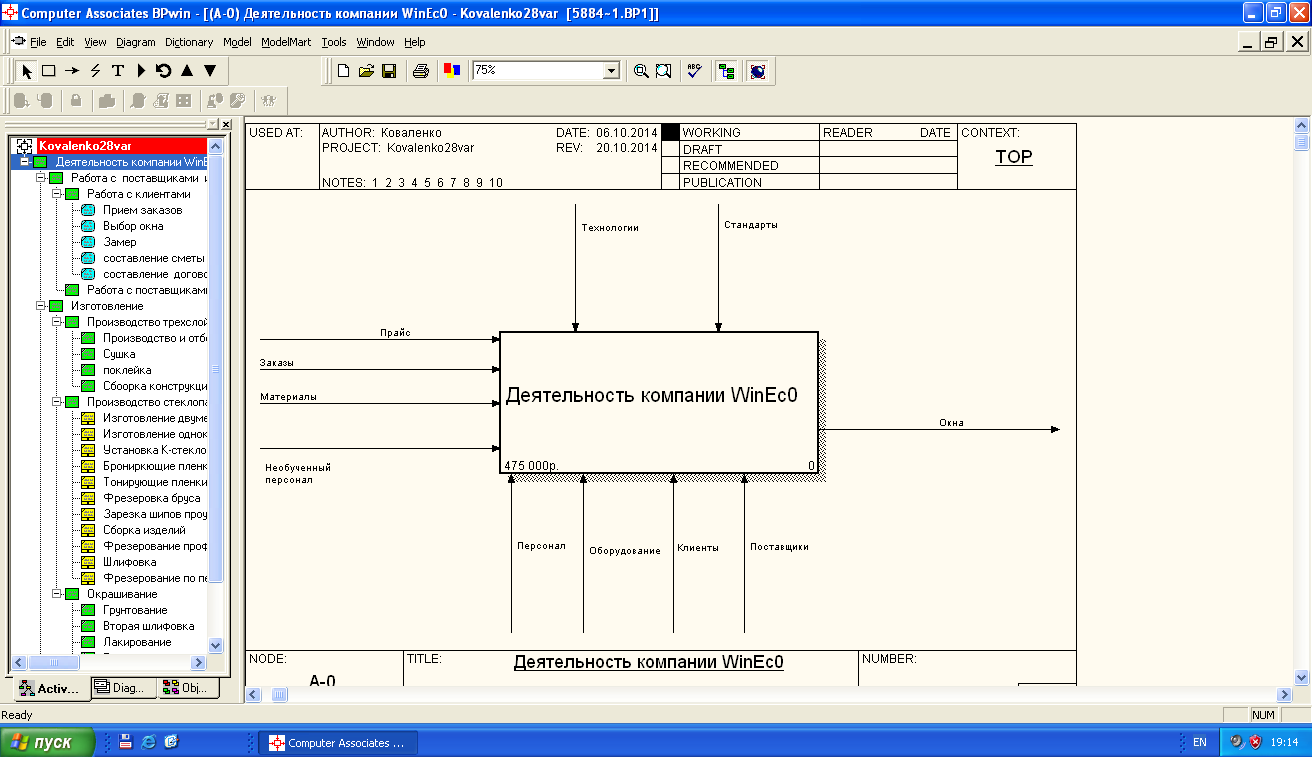The image size is (1312, 757).
Task: Click the rotating-arrow sibling diagram tool
Action: tap(163, 71)
